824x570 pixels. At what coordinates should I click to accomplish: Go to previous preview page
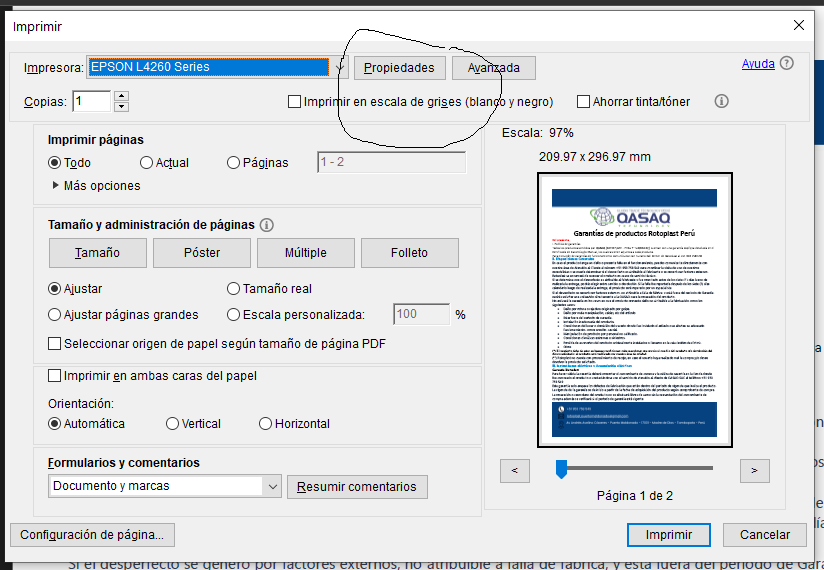click(515, 470)
